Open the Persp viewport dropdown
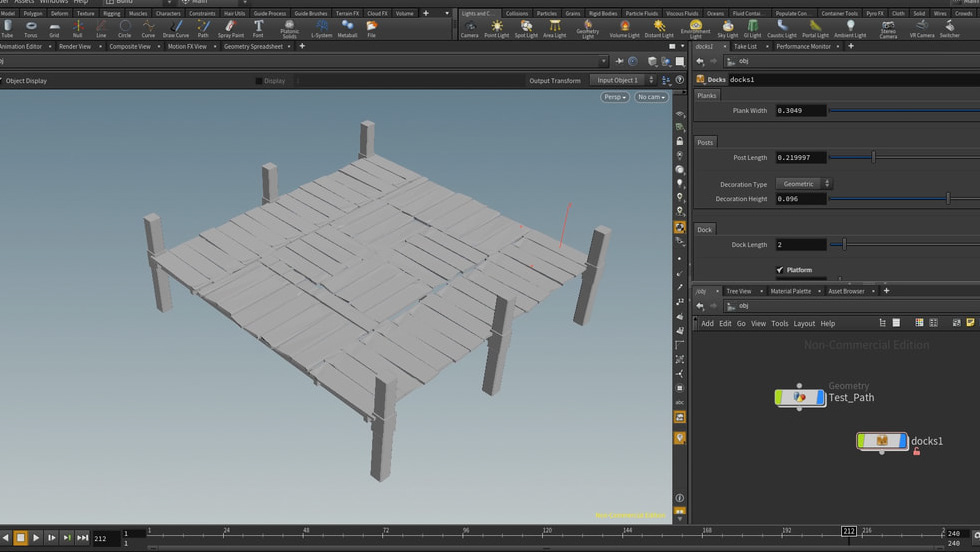The height and width of the screenshot is (552, 980). pyautogui.click(x=614, y=97)
